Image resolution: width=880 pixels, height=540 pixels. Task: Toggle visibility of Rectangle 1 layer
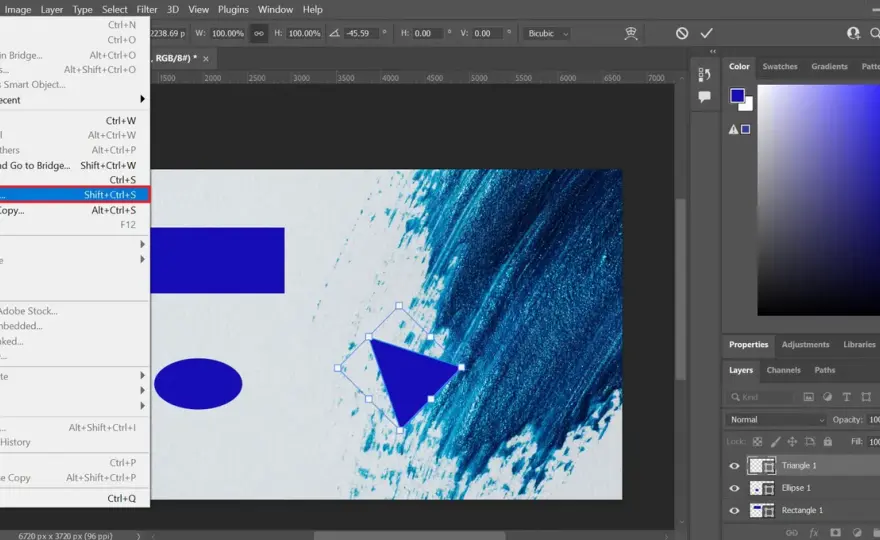[x=734, y=511]
